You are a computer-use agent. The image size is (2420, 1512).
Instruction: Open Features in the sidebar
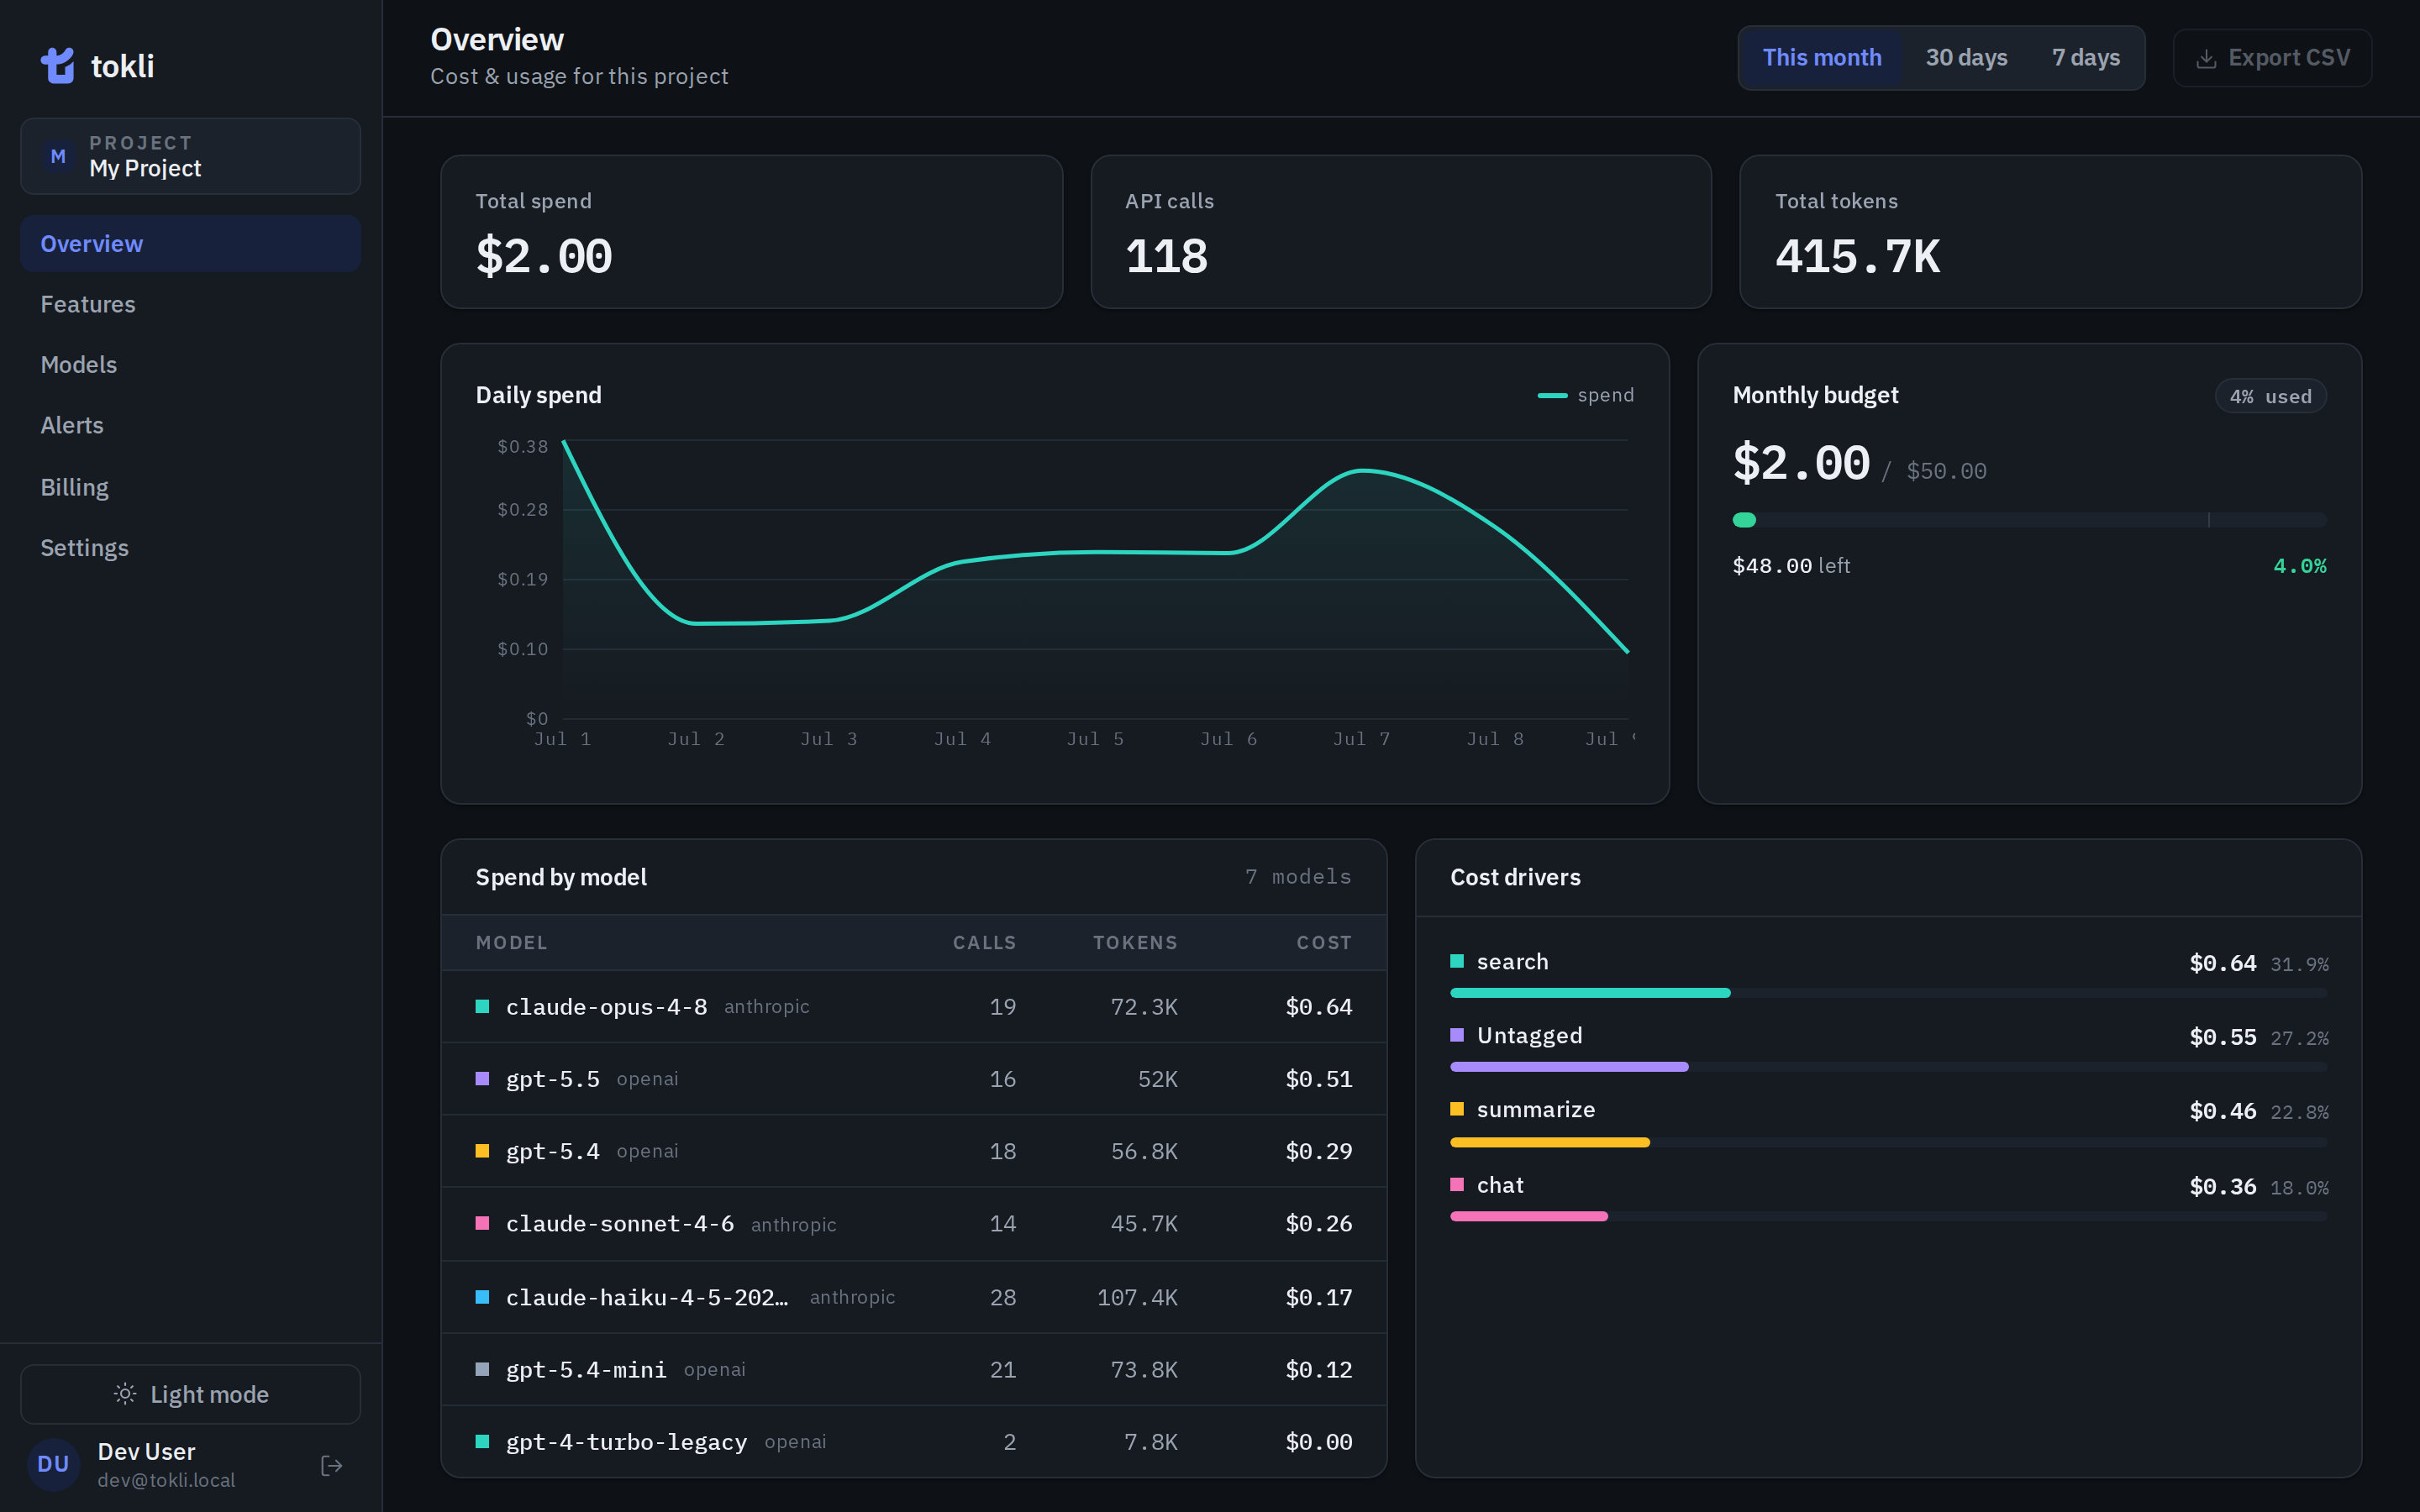pos(190,304)
